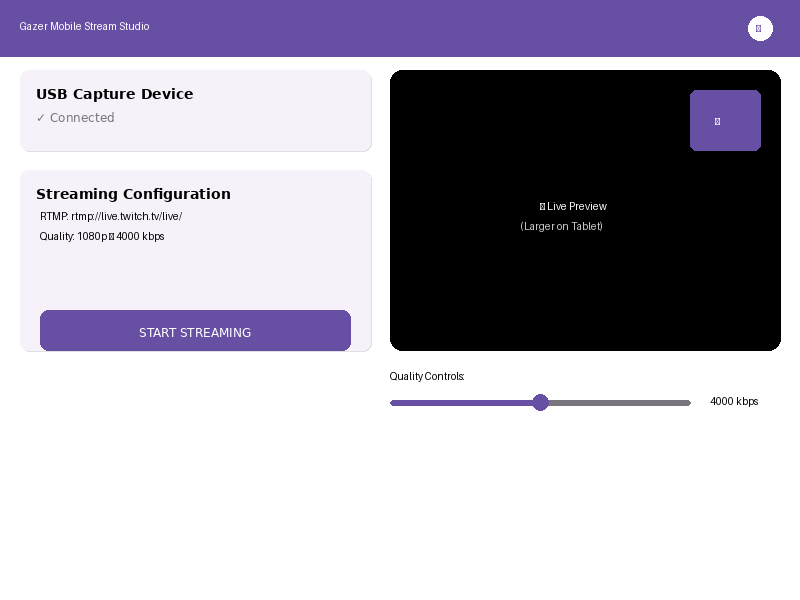The image size is (800, 600).
Task: Click the icon inside the preview overlay button
Action: coord(717,121)
